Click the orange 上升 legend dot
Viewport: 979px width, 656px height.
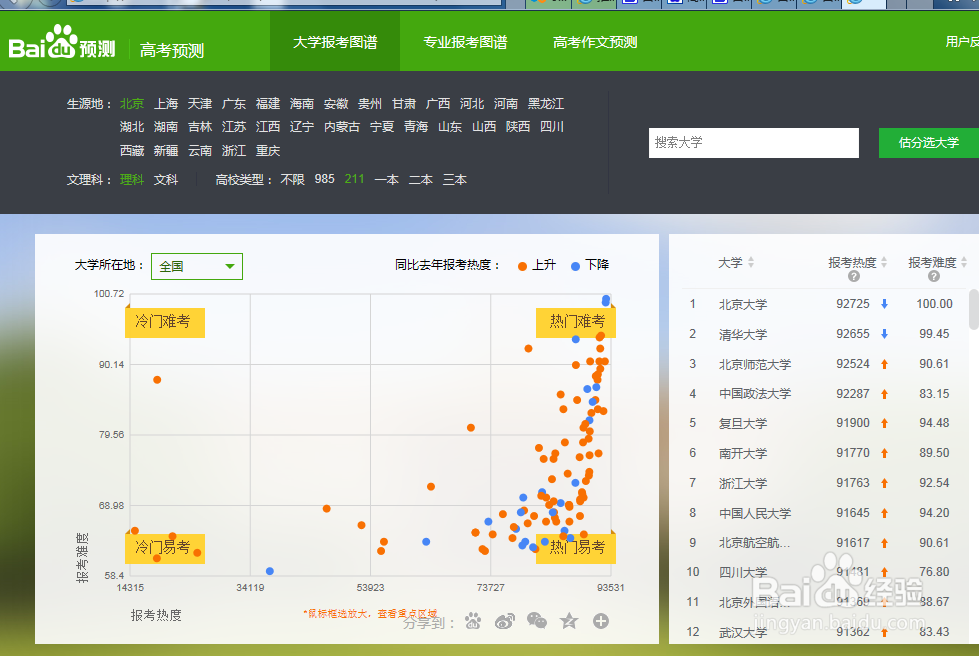point(521,266)
